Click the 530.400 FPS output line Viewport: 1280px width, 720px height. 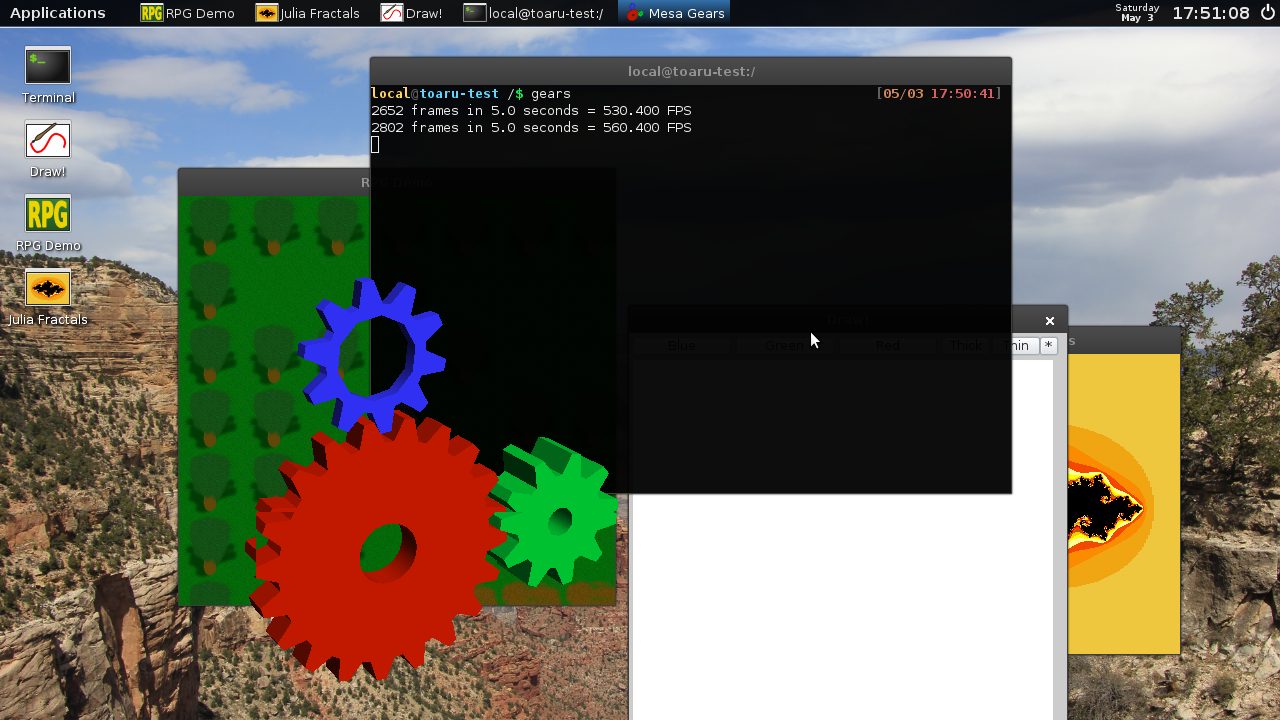click(531, 111)
